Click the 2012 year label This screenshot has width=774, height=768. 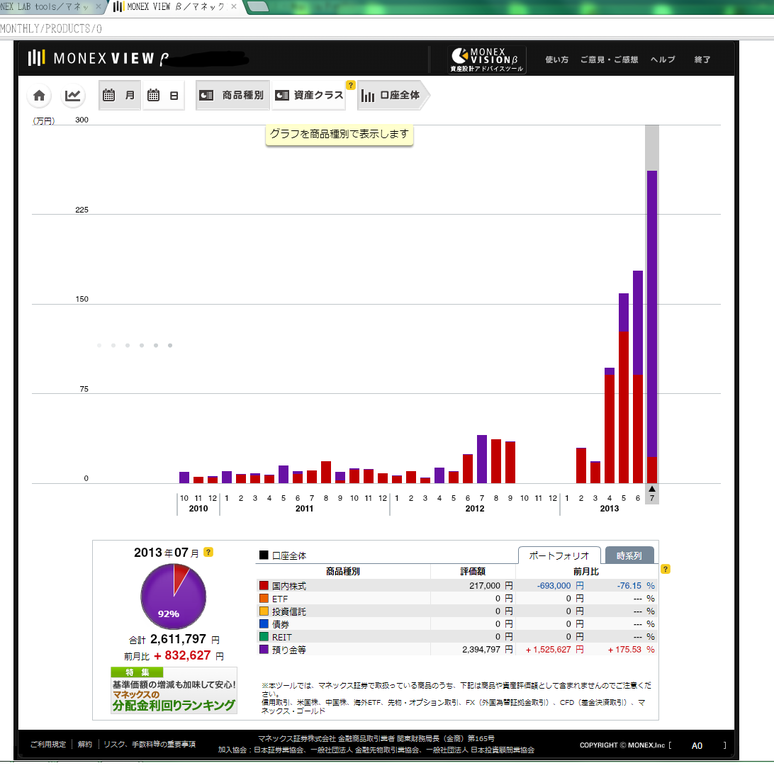pos(475,508)
